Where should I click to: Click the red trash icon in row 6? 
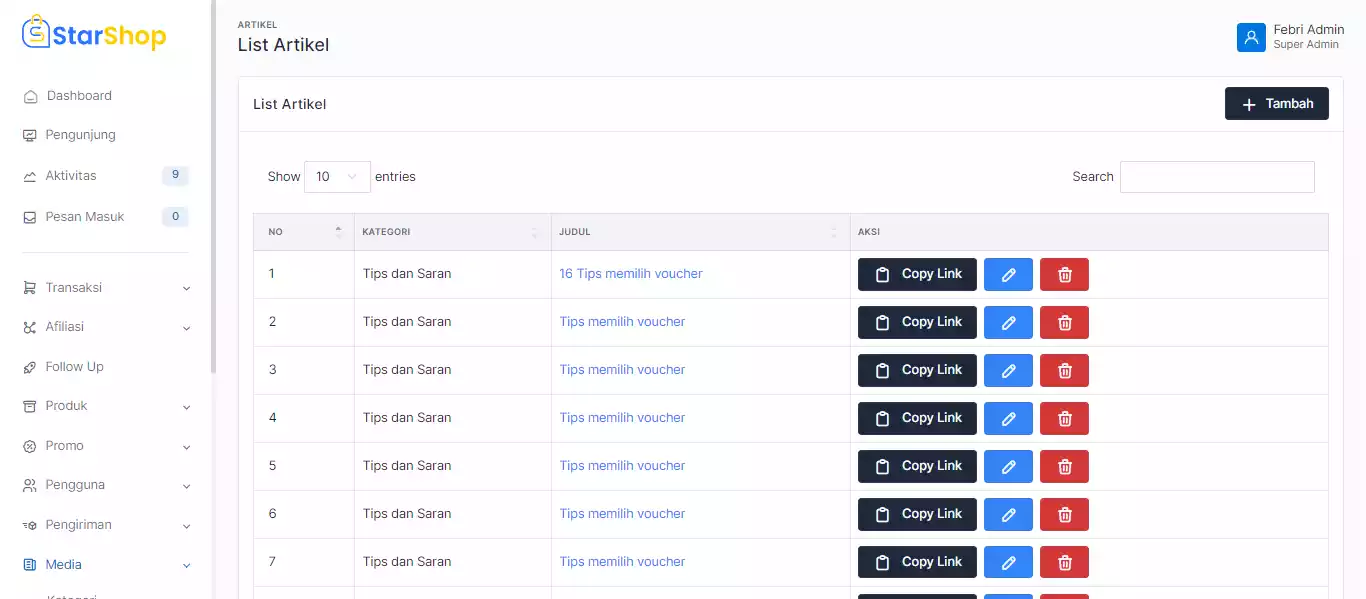pyautogui.click(x=1064, y=515)
